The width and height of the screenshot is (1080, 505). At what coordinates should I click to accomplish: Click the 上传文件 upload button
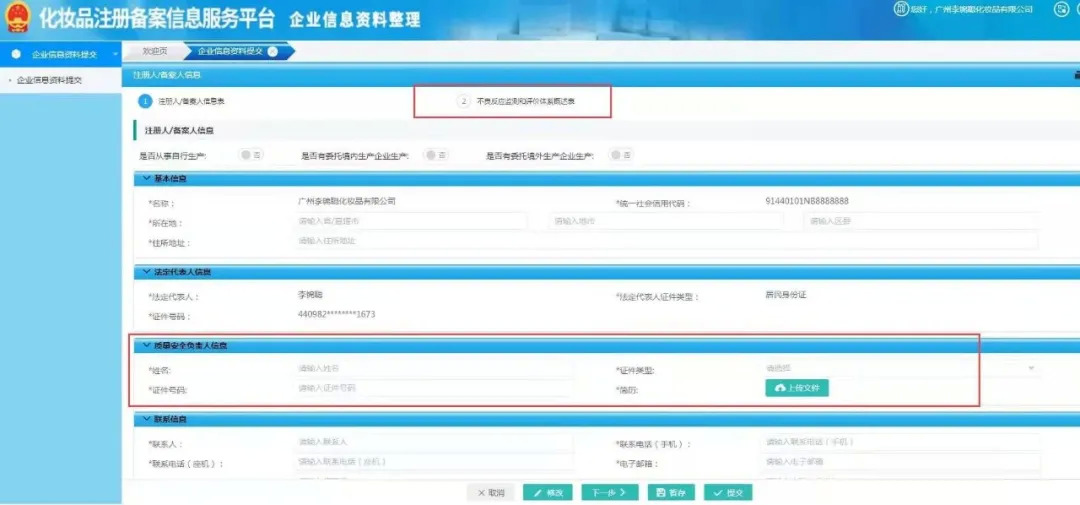797,388
